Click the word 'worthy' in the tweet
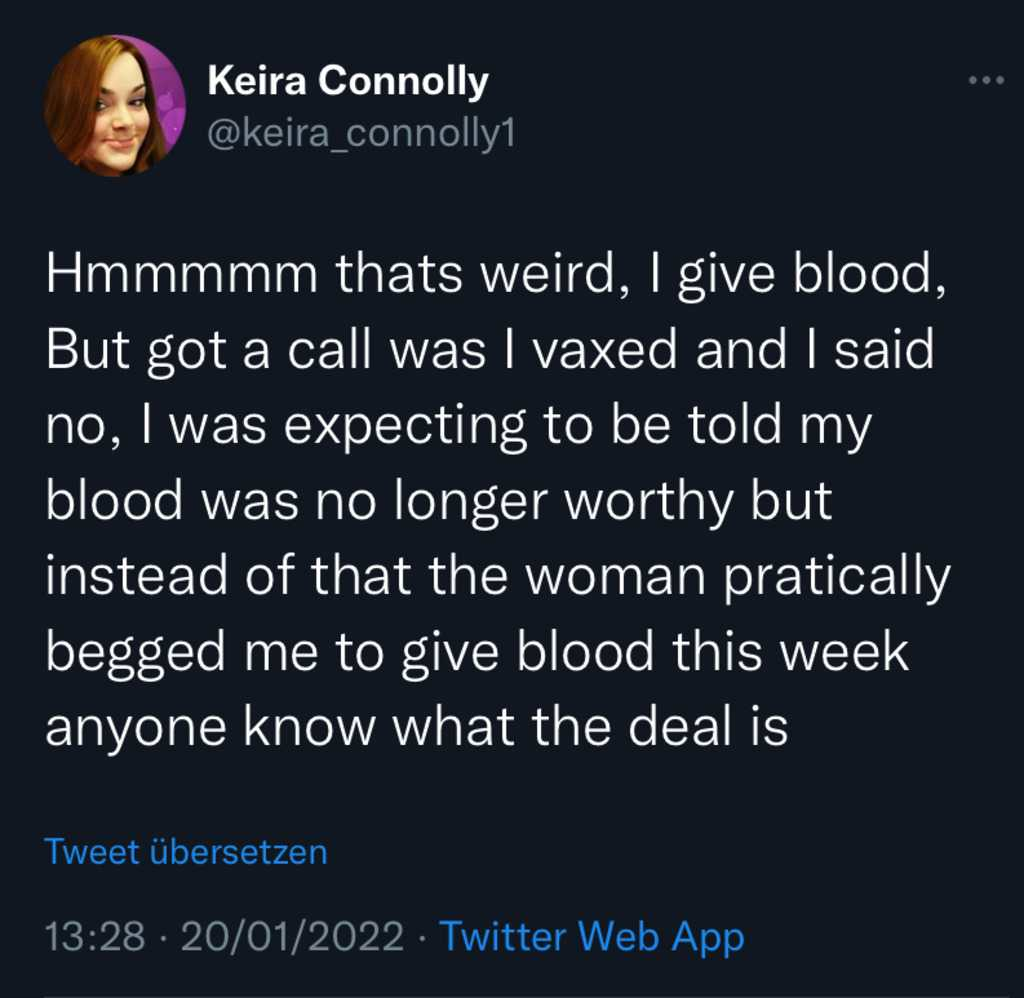This screenshot has width=1024, height=998. pyautogui.click(x=647, y=503)
